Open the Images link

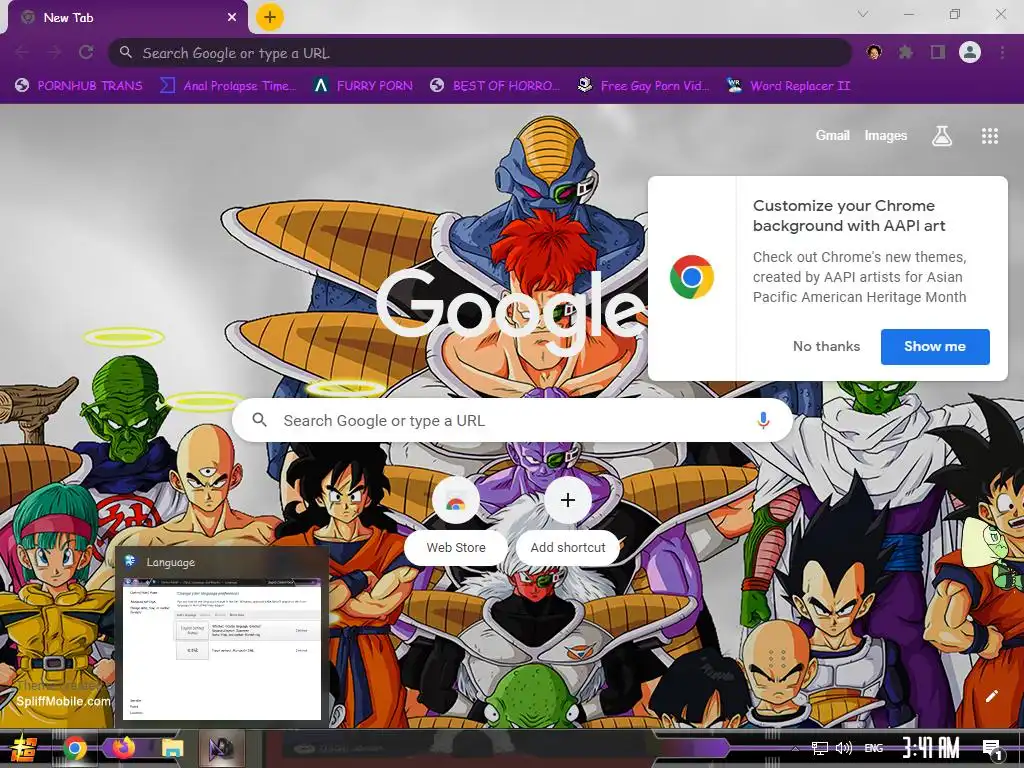[886, 135]
